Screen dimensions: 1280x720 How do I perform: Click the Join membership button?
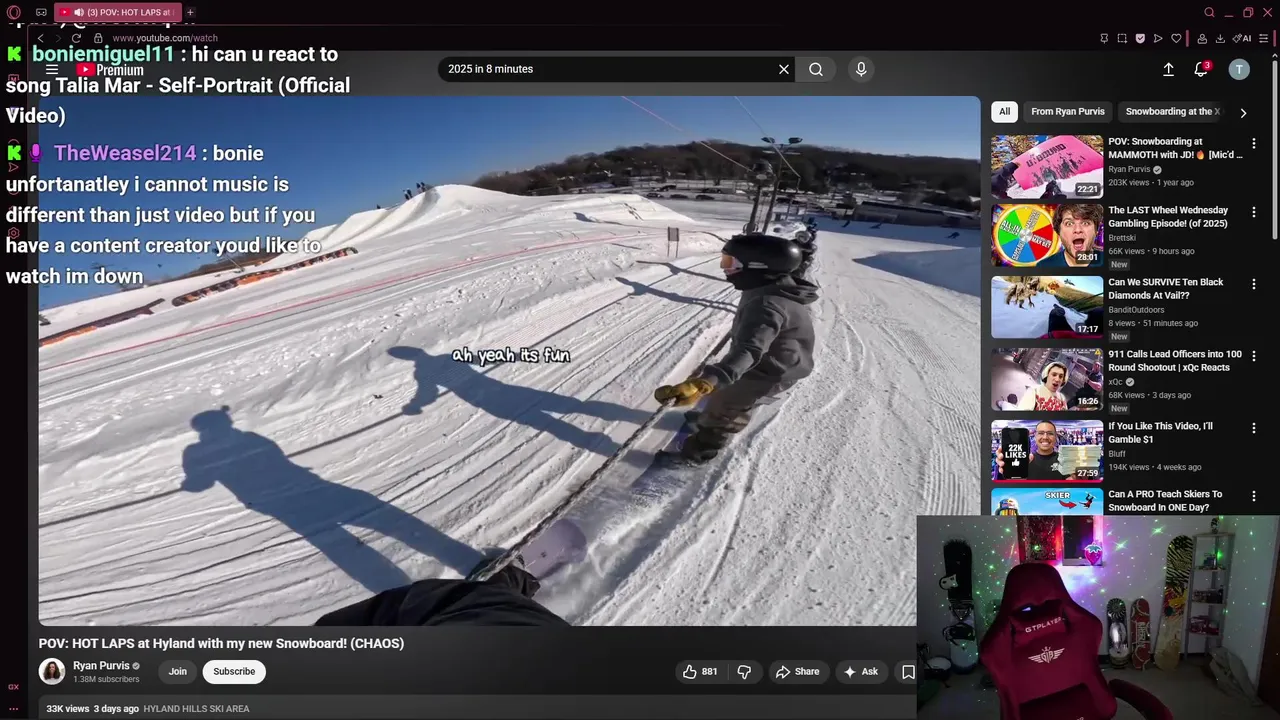(x=177, y=671)
